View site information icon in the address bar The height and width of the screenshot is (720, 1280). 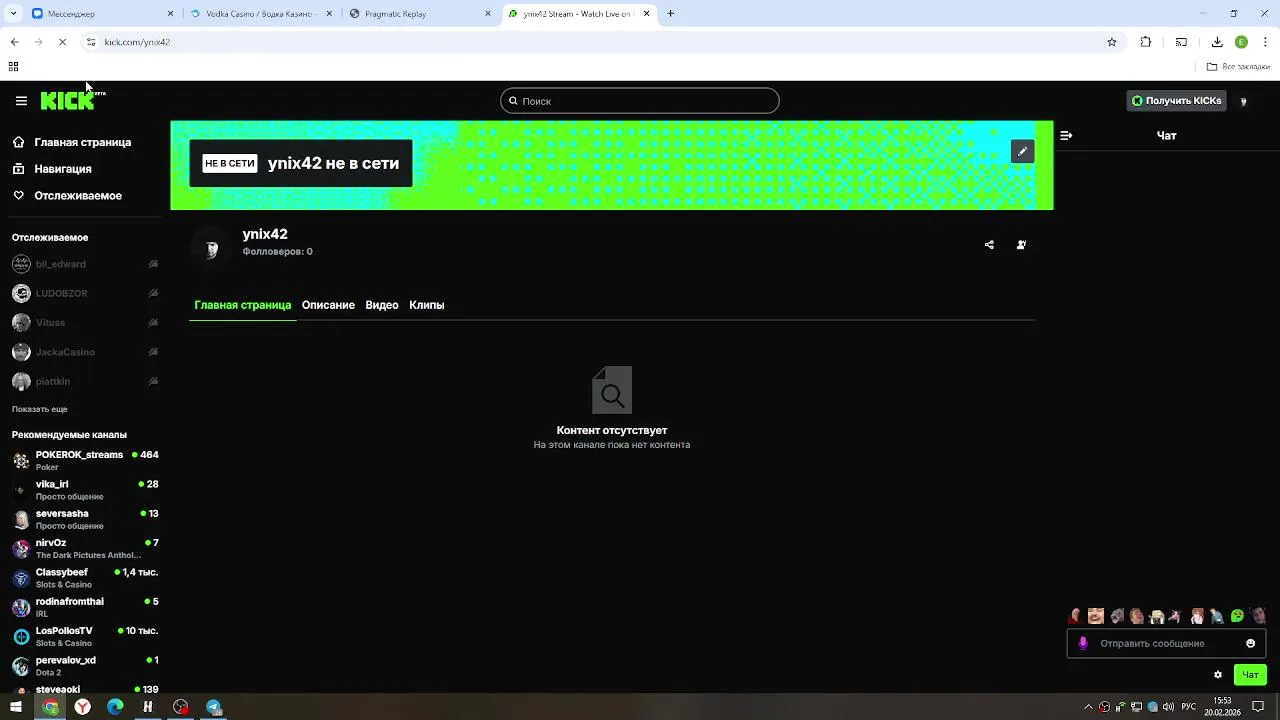pos(90,42)
